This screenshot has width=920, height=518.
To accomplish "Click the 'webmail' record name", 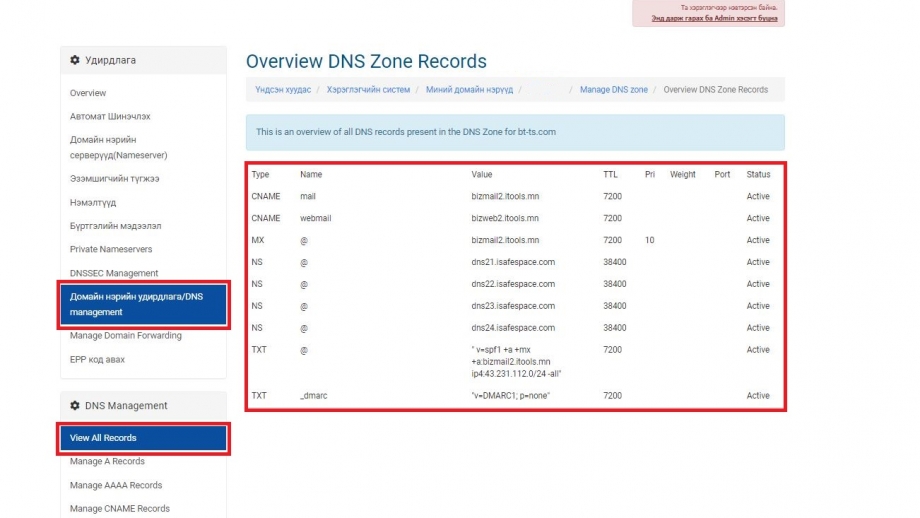I will [316, 218].
